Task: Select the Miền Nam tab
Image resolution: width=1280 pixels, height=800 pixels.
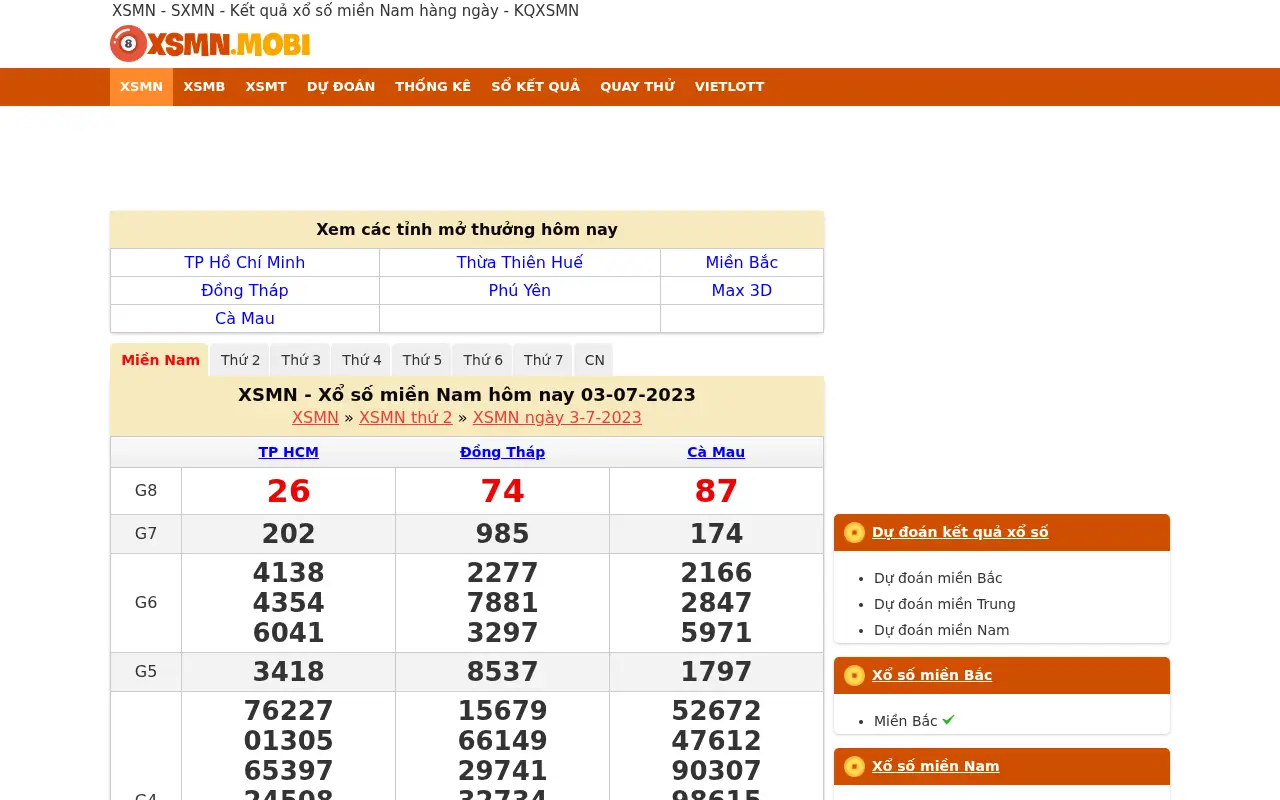Action: 160,360
